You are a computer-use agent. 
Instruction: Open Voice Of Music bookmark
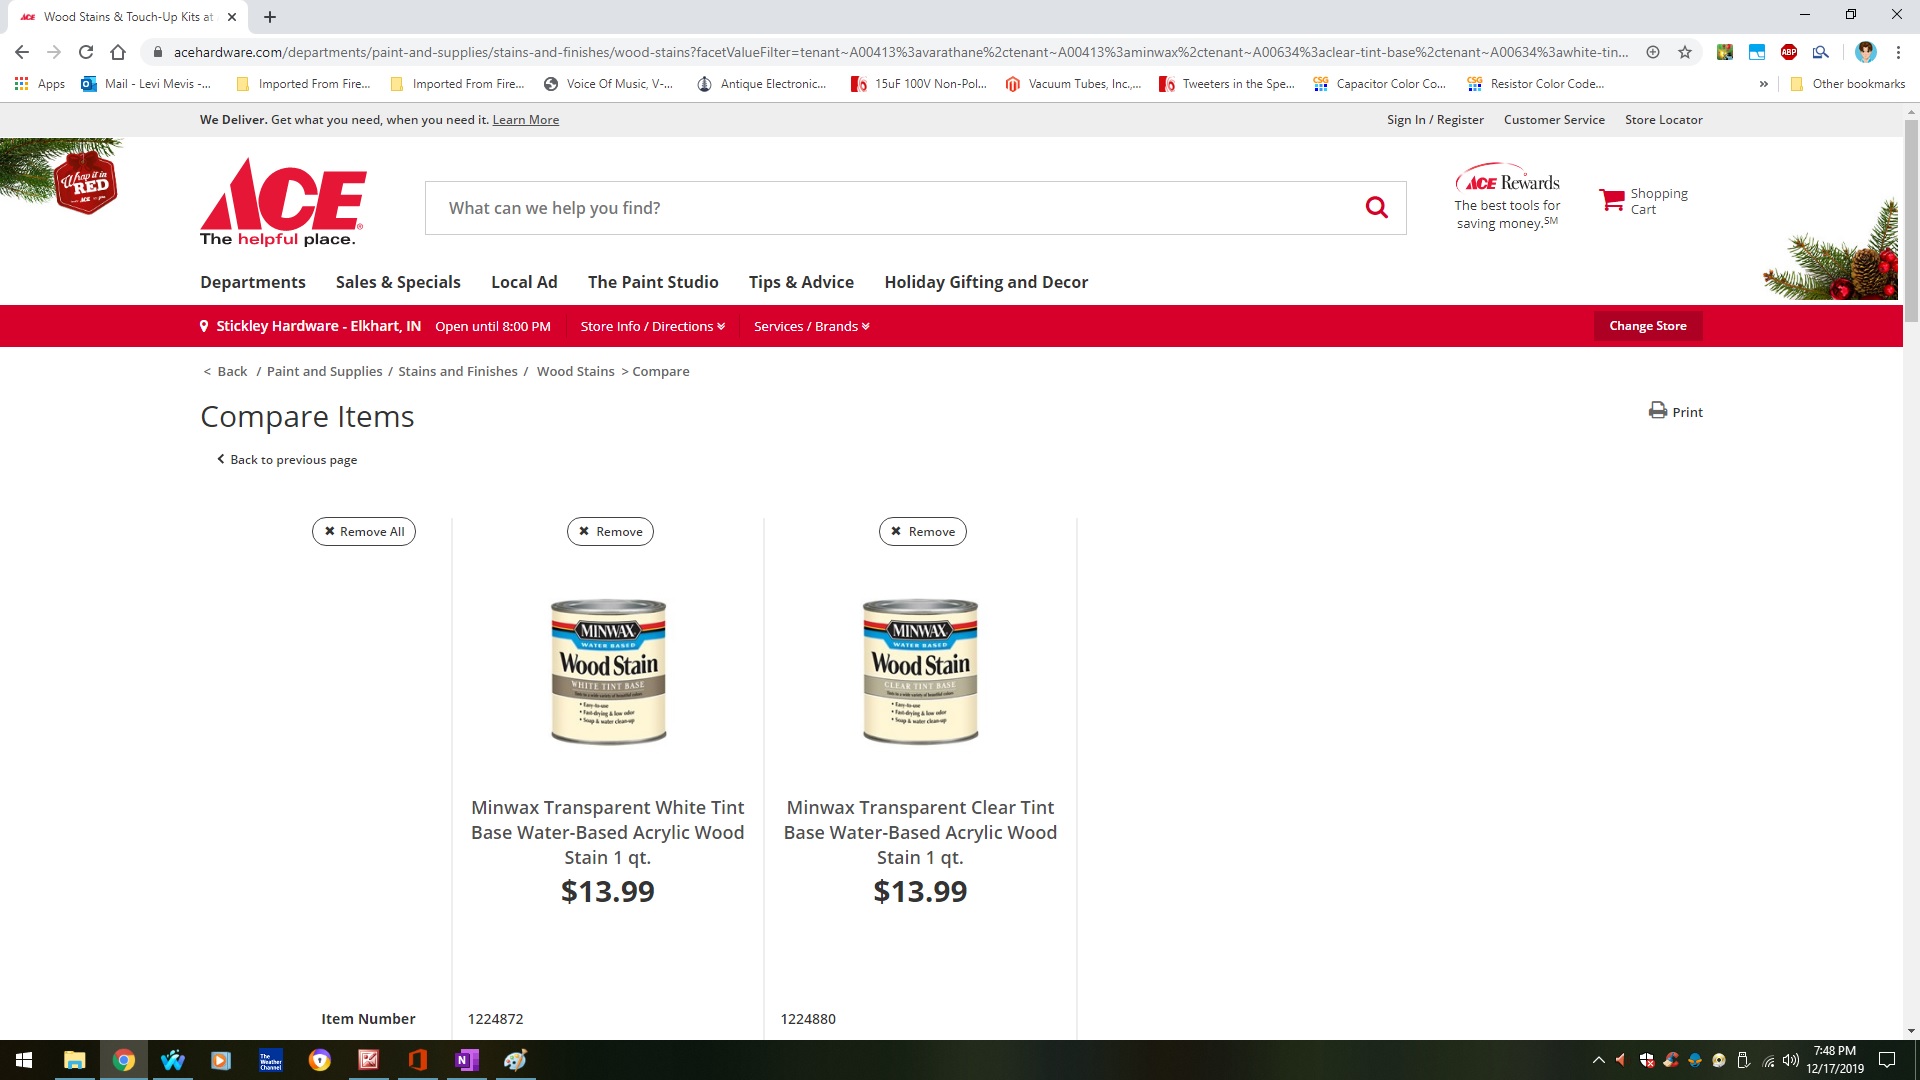click(608, 84)
